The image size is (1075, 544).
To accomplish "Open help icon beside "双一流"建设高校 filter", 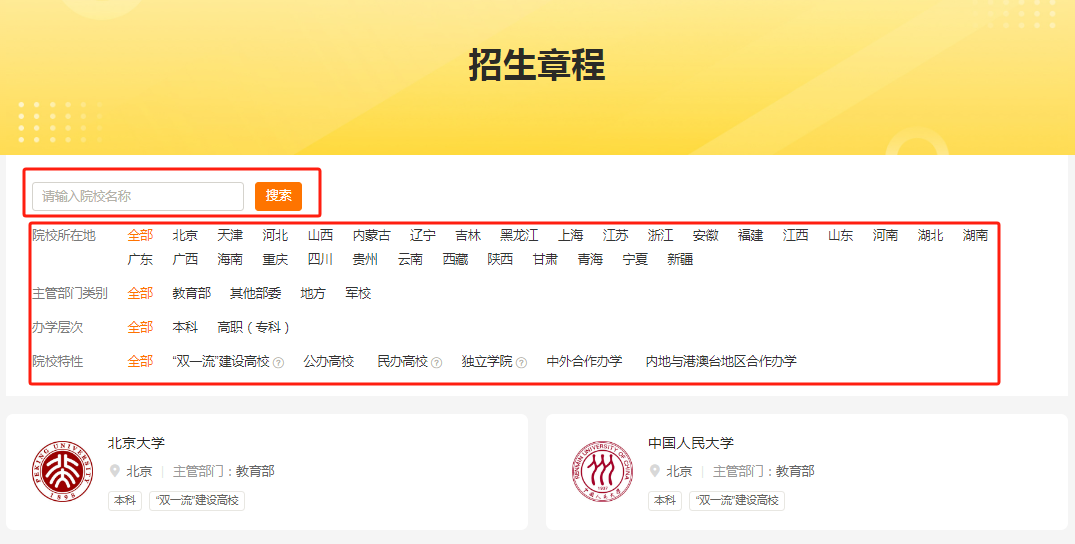I will tap(278, 363).
